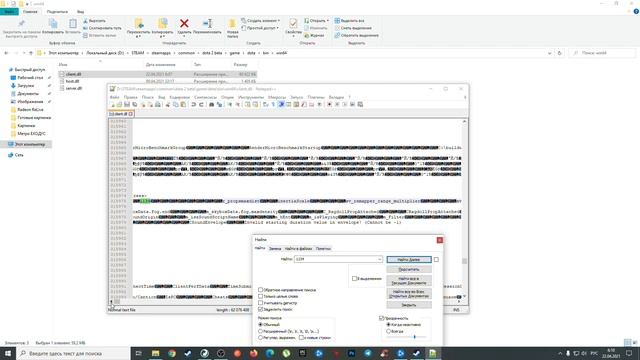Expand Explorer address bar history dropdown
The width and height of the screenshot is (640, 360).
pos(549,53)
